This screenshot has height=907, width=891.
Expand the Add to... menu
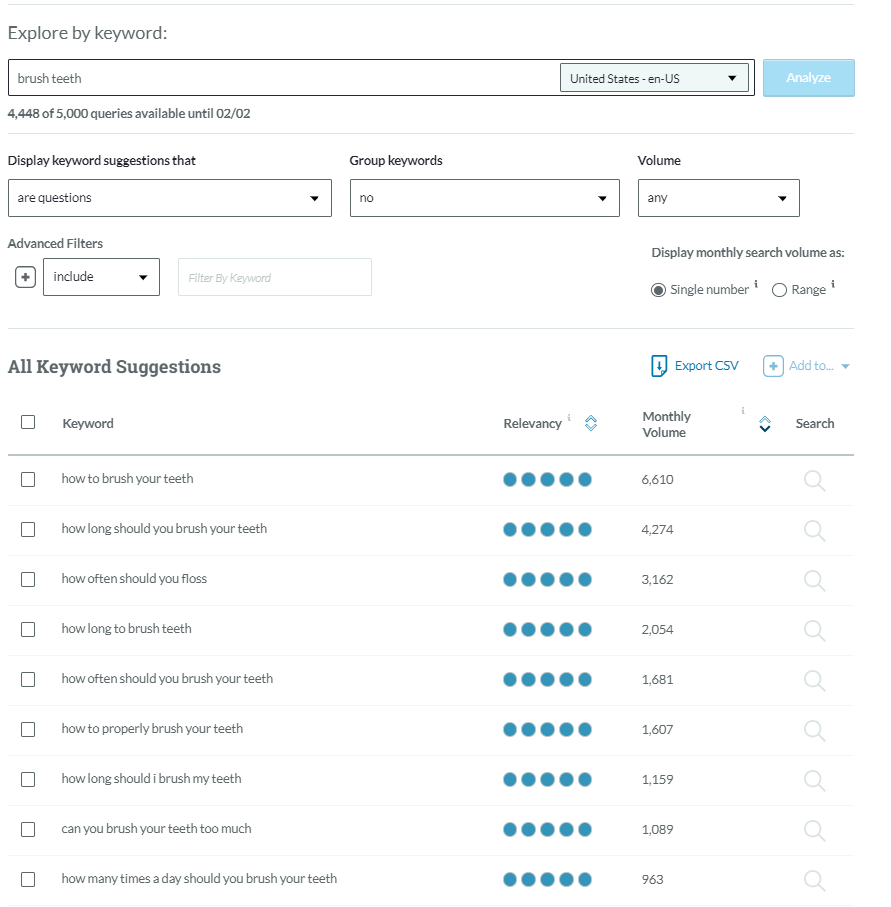[807, 366]
